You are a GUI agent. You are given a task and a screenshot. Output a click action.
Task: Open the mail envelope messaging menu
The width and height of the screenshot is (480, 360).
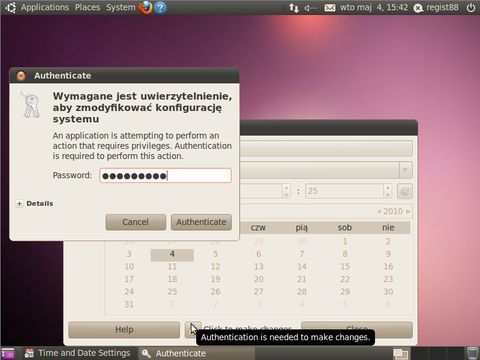330,8
